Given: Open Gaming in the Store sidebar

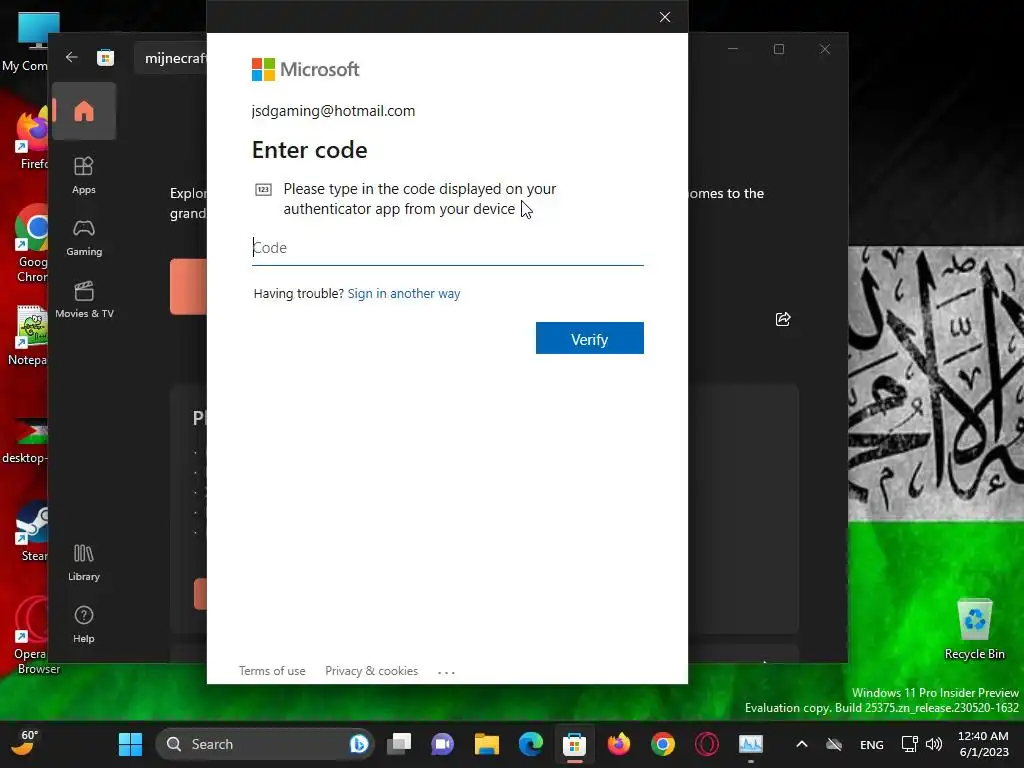Looking at the screenshot, I should point(84,238).
